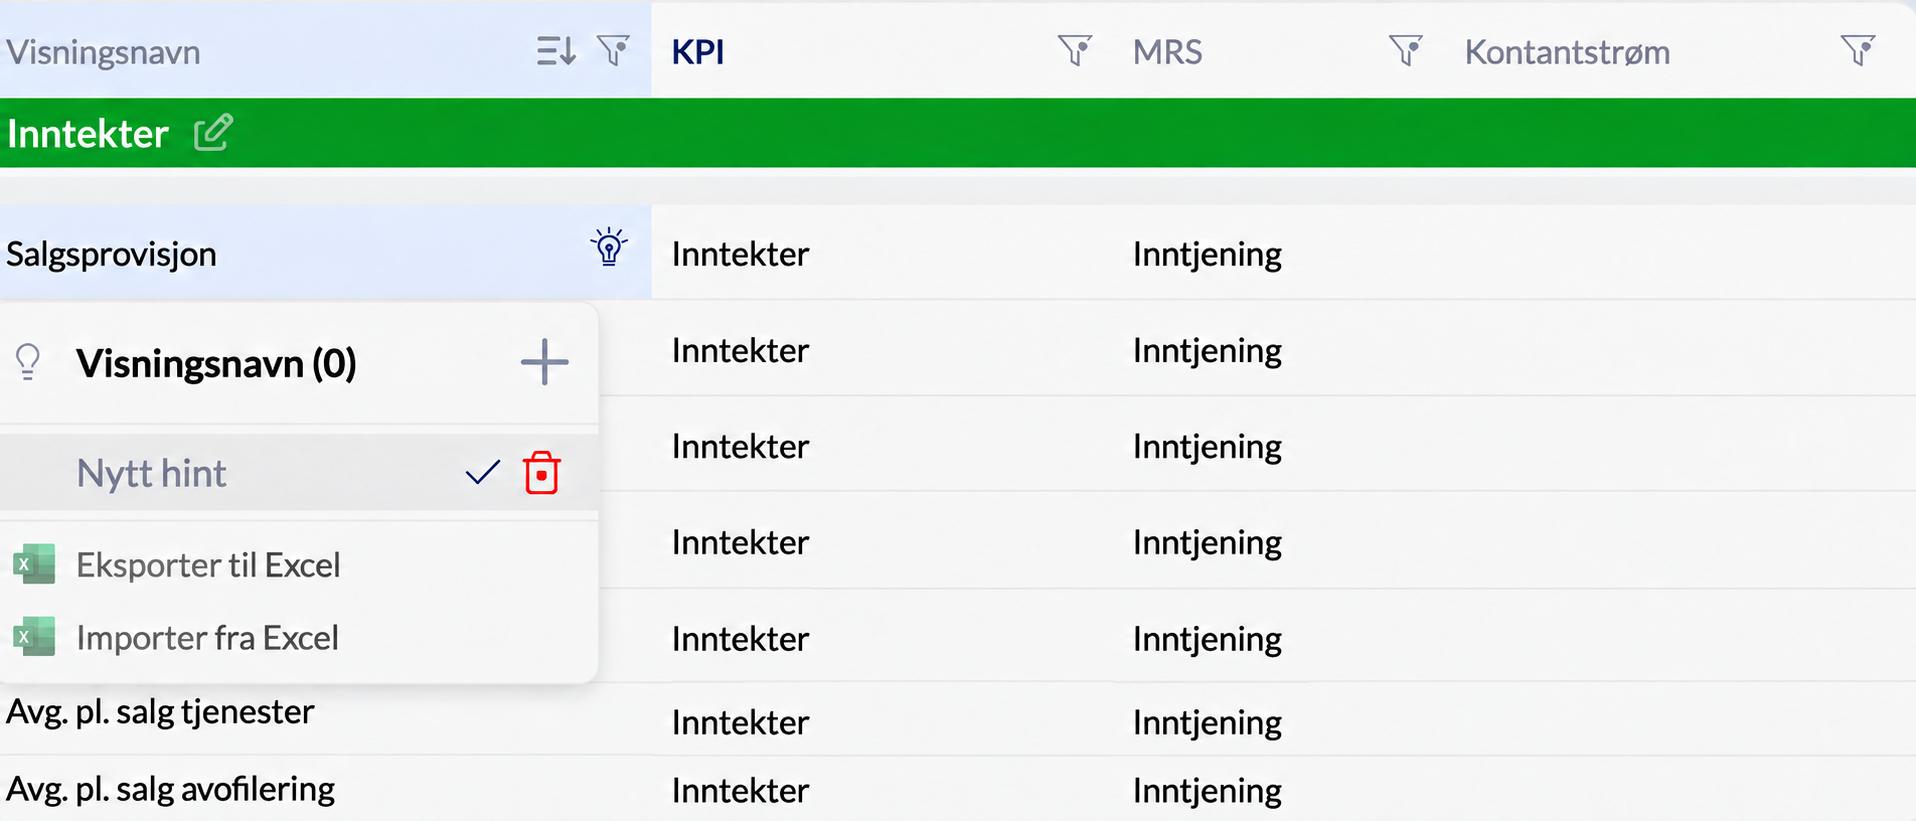Click the Inntjening MRS cell for Salgsprovisjon
1916x821 pixels.
(1207, 255)
